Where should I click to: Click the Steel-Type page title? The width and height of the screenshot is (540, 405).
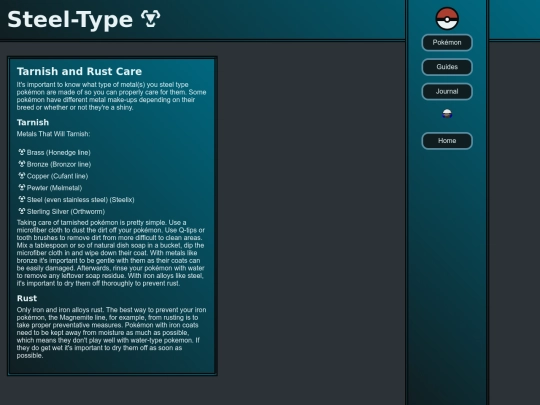pyautogui.click(x=70, y=20)
